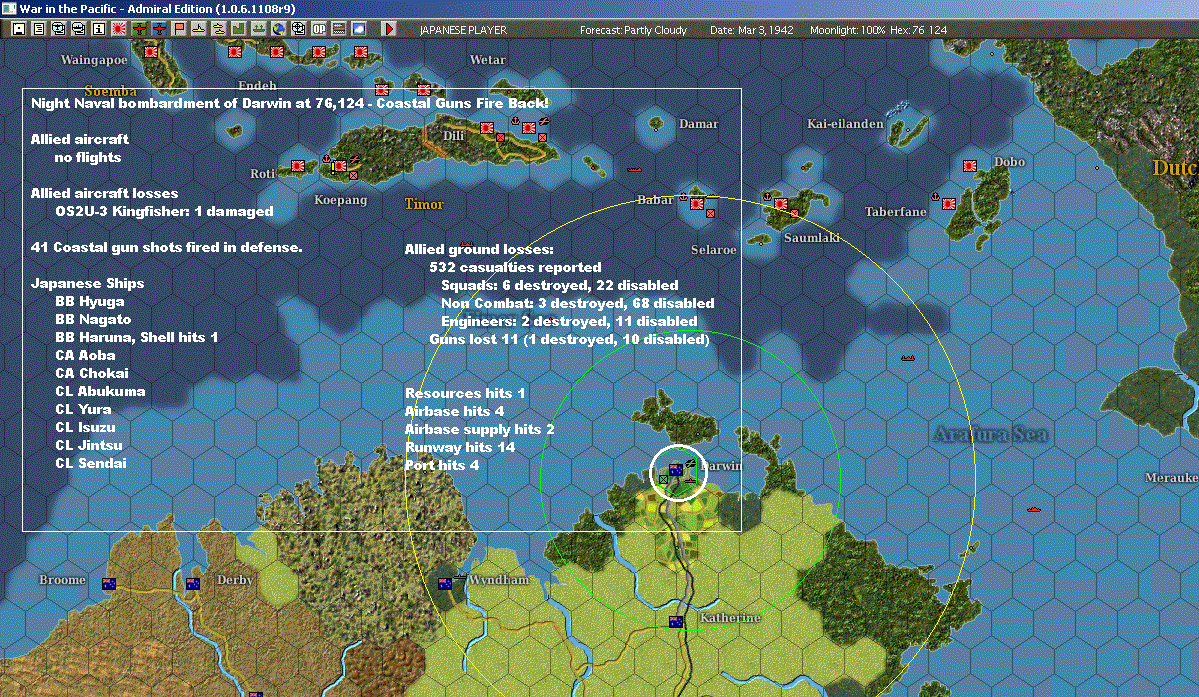Click the cloud weather toolbar icon

pos(359,29)
